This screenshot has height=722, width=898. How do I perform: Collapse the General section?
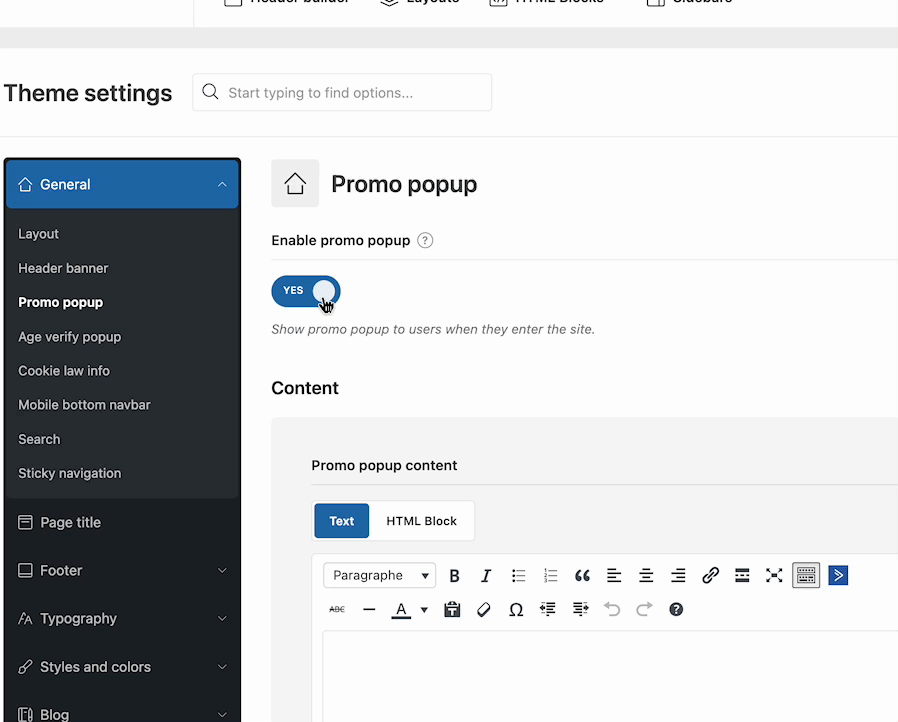[122, 184]
